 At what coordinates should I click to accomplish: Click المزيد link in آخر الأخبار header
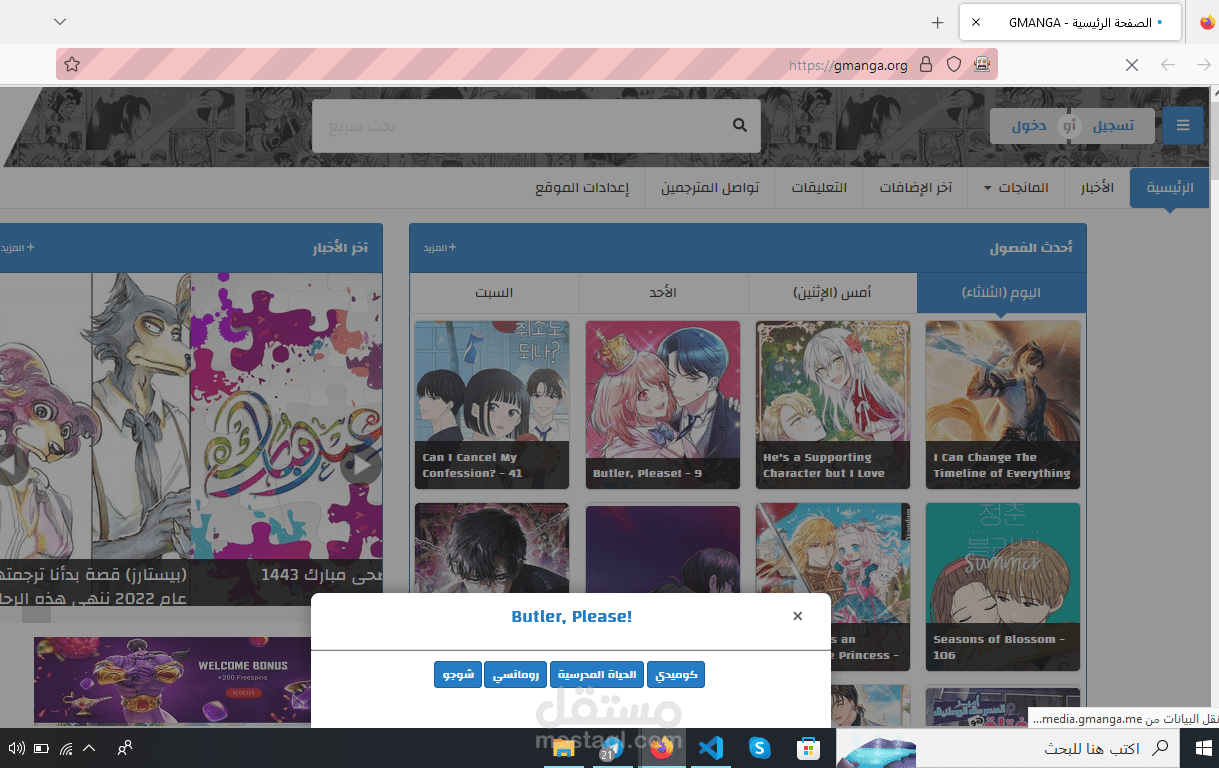pyautogui.click(x=17, y=247)
